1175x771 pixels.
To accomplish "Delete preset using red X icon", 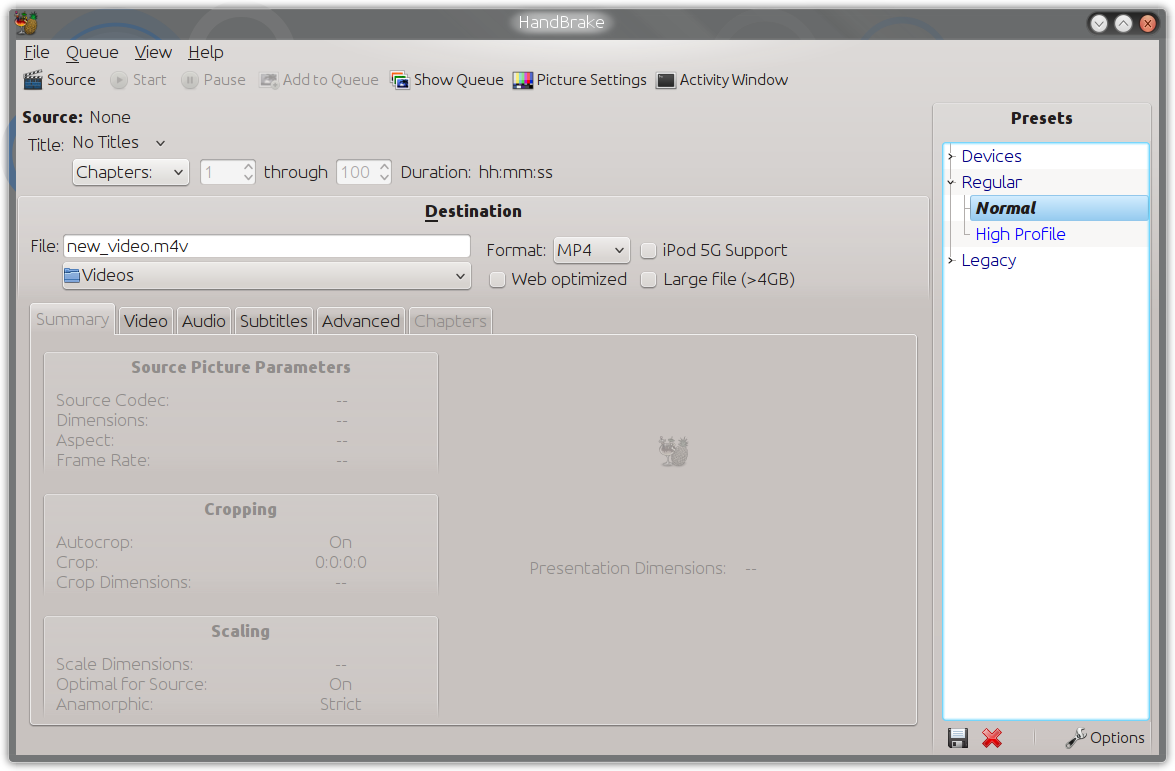I will 992,738.
